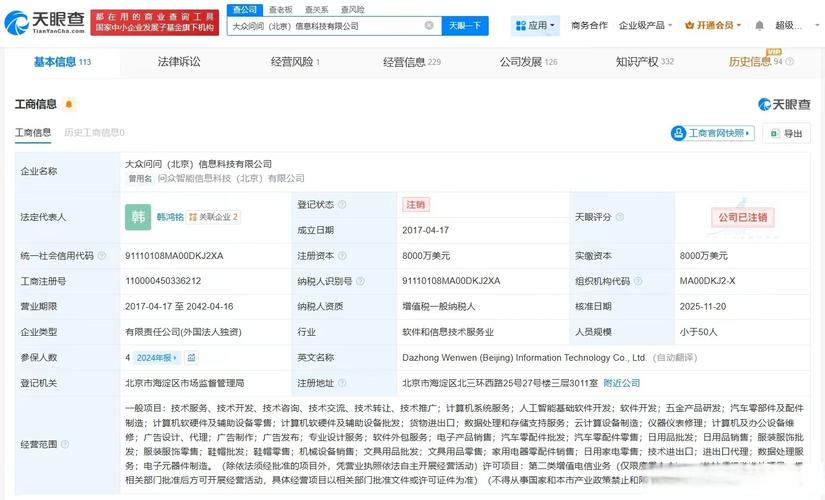
Task: Click 北京市海淀区市场监督管理局 registrar value
Action: point(185,383)
